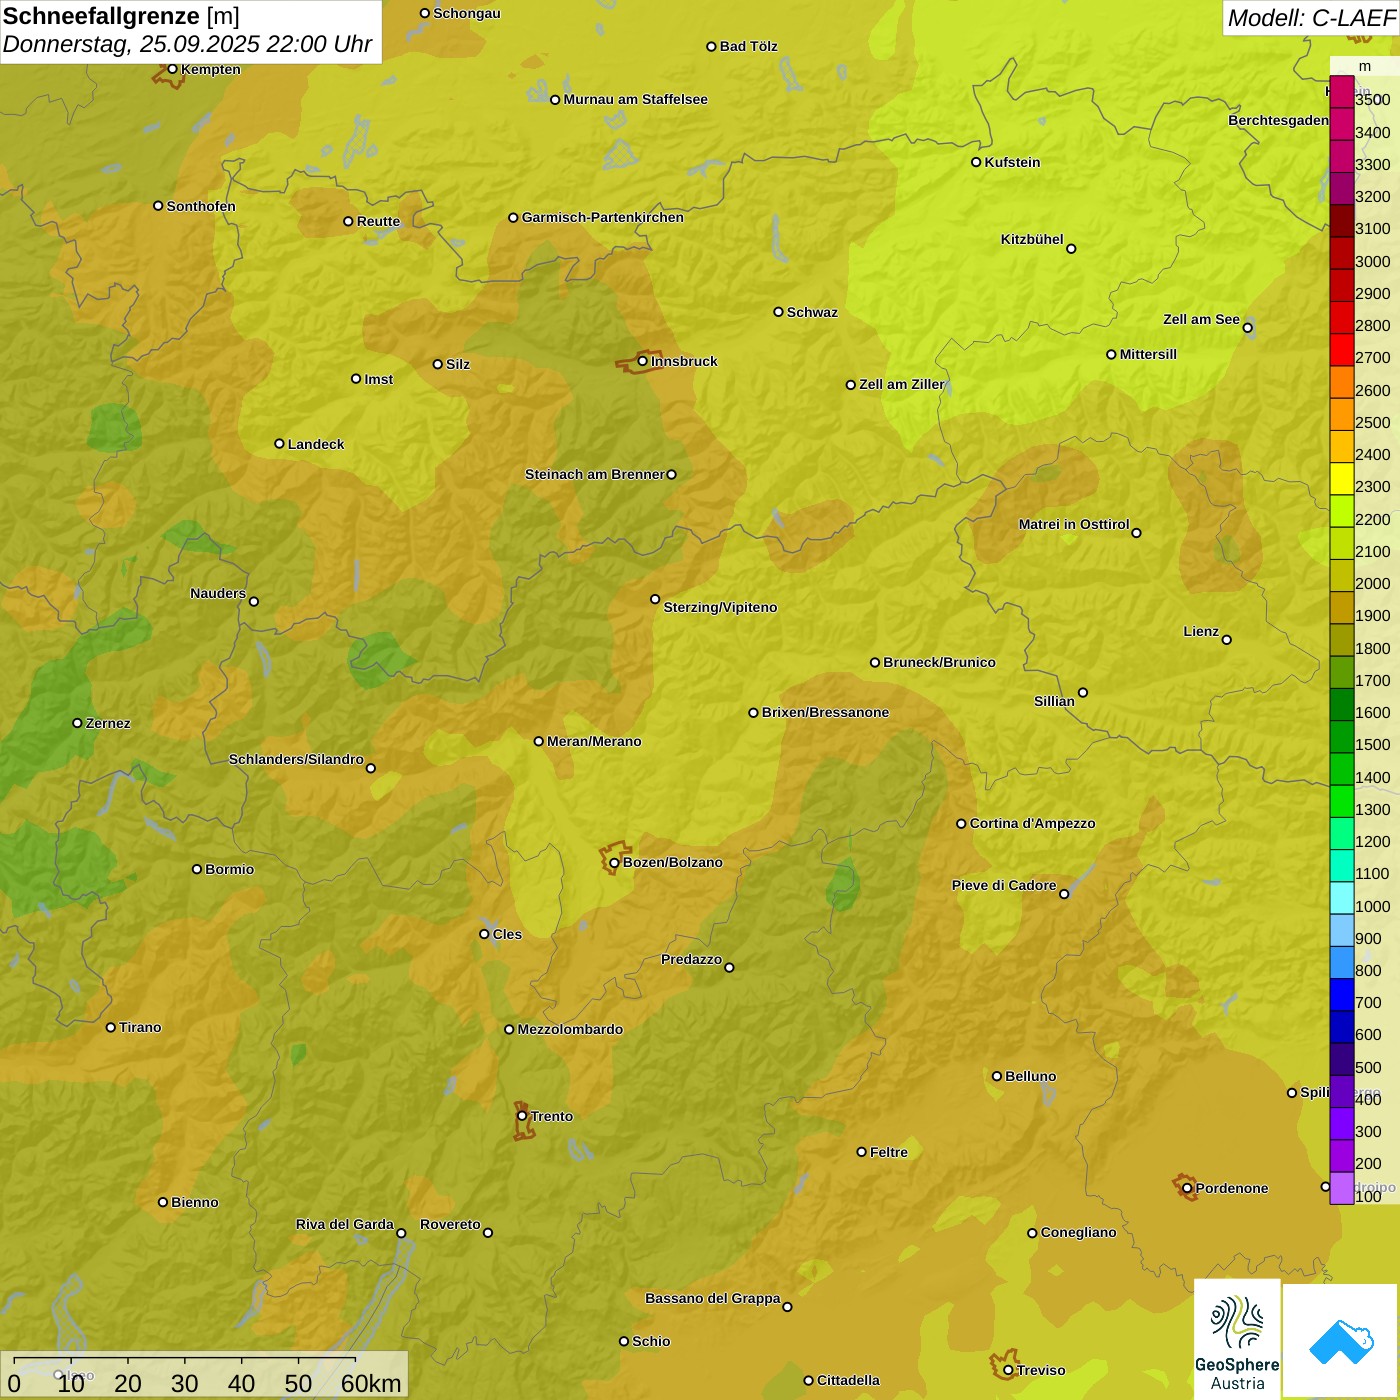Click the Zell am Ziller label
Viewport: 1400px width, 1400px height.
[901, 384]
